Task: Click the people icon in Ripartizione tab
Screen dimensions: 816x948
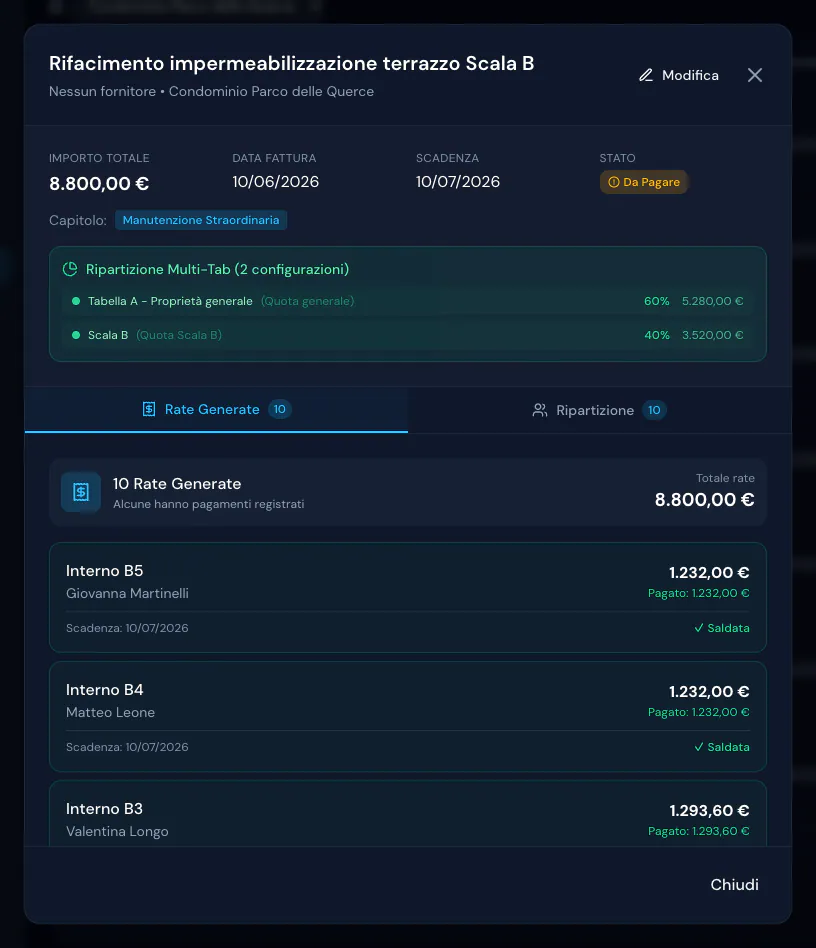Action: click(x=540, y=411)
